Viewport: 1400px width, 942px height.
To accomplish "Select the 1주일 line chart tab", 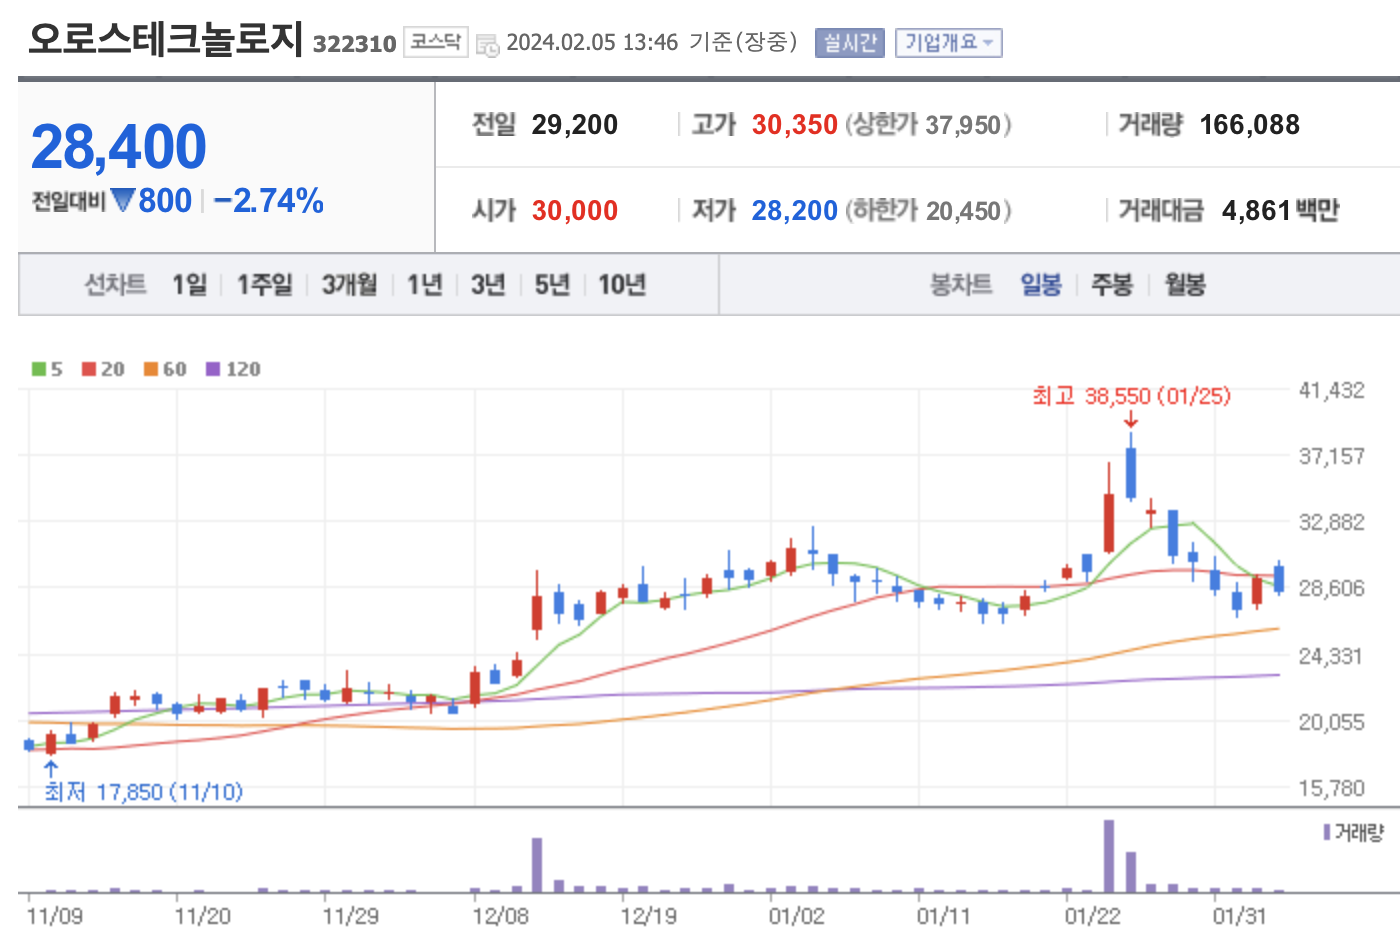I will (x=264, y=285).
